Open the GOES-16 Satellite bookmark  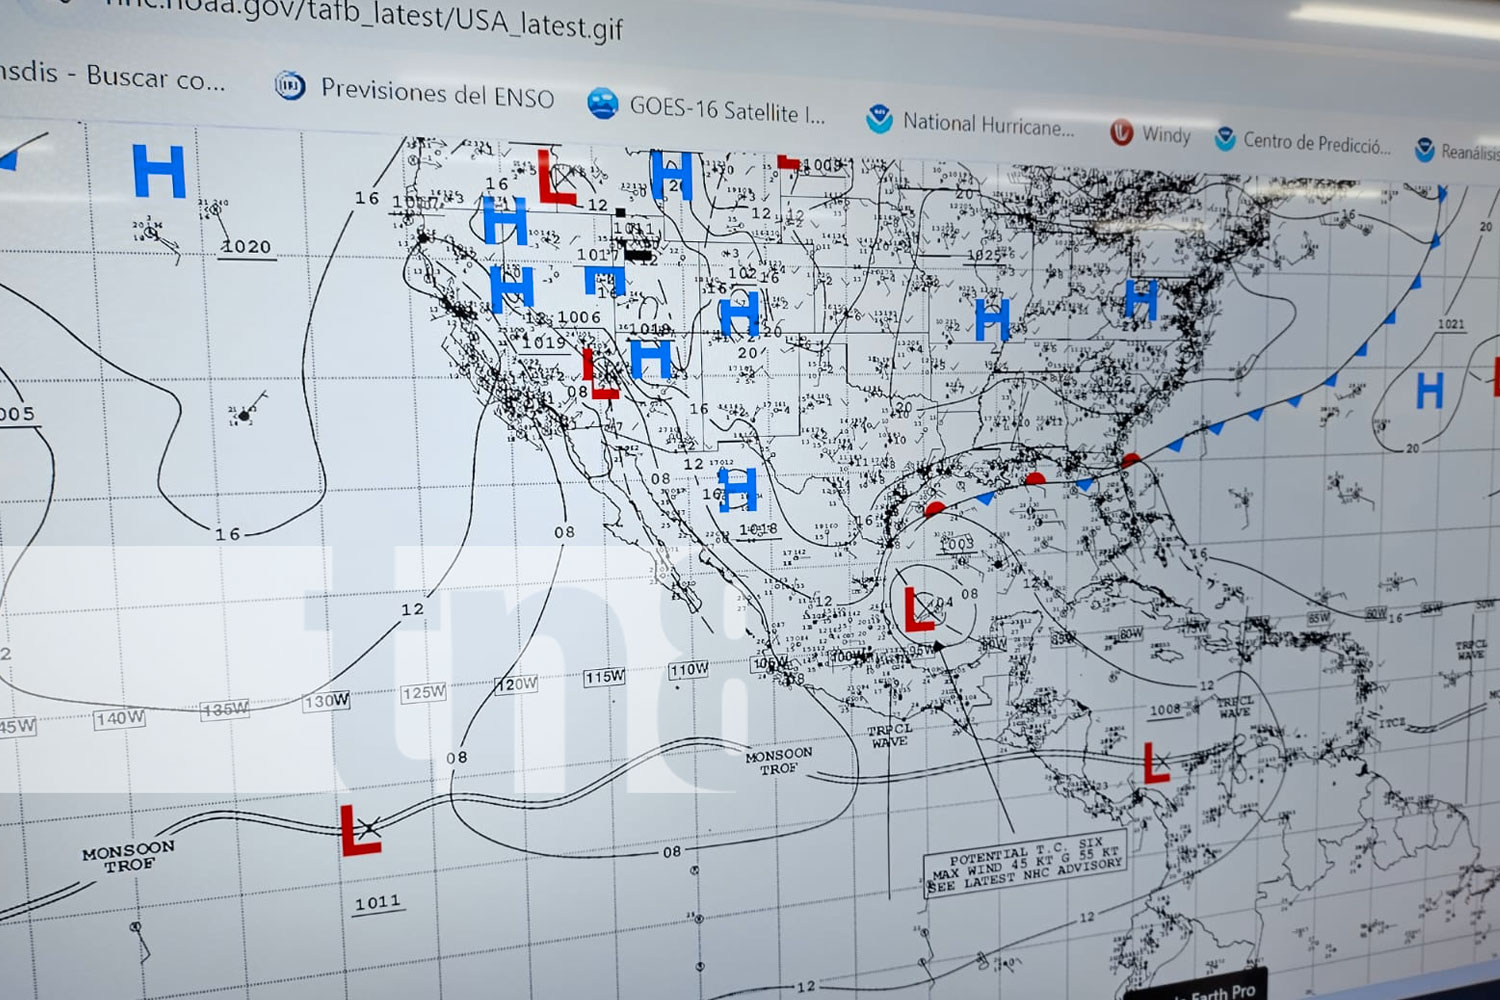tap(707, 107)
